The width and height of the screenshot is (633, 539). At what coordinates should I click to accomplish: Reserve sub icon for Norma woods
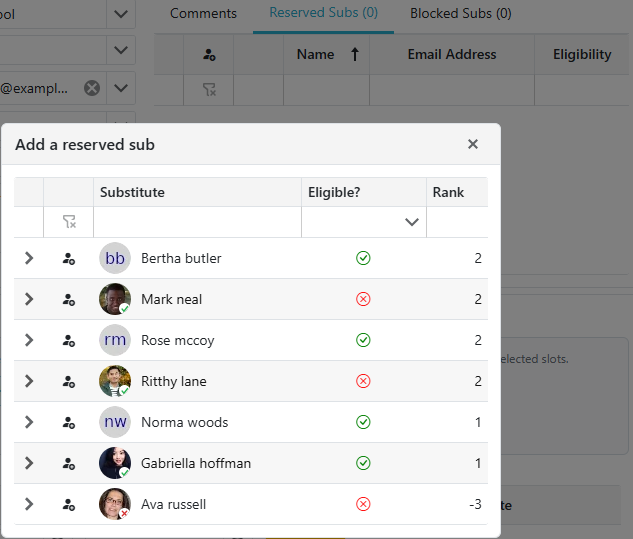click(x=69, y=423)
